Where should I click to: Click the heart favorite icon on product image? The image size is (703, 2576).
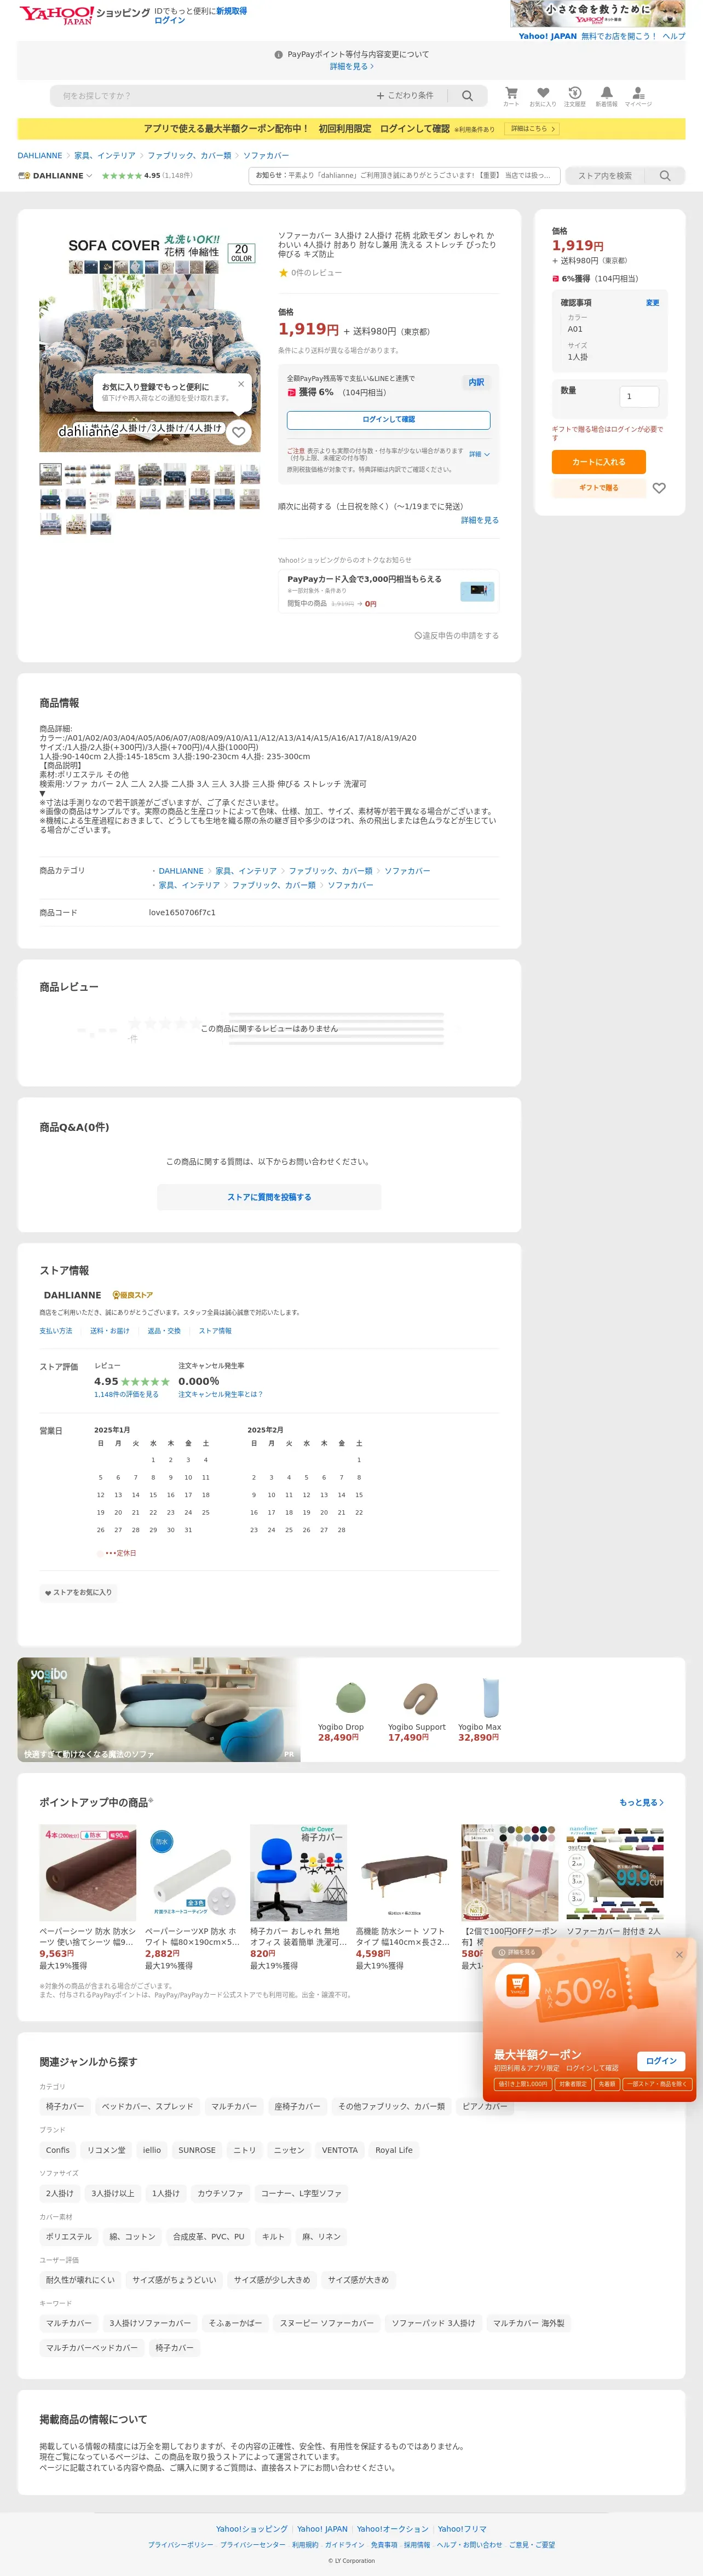point(238,432)
